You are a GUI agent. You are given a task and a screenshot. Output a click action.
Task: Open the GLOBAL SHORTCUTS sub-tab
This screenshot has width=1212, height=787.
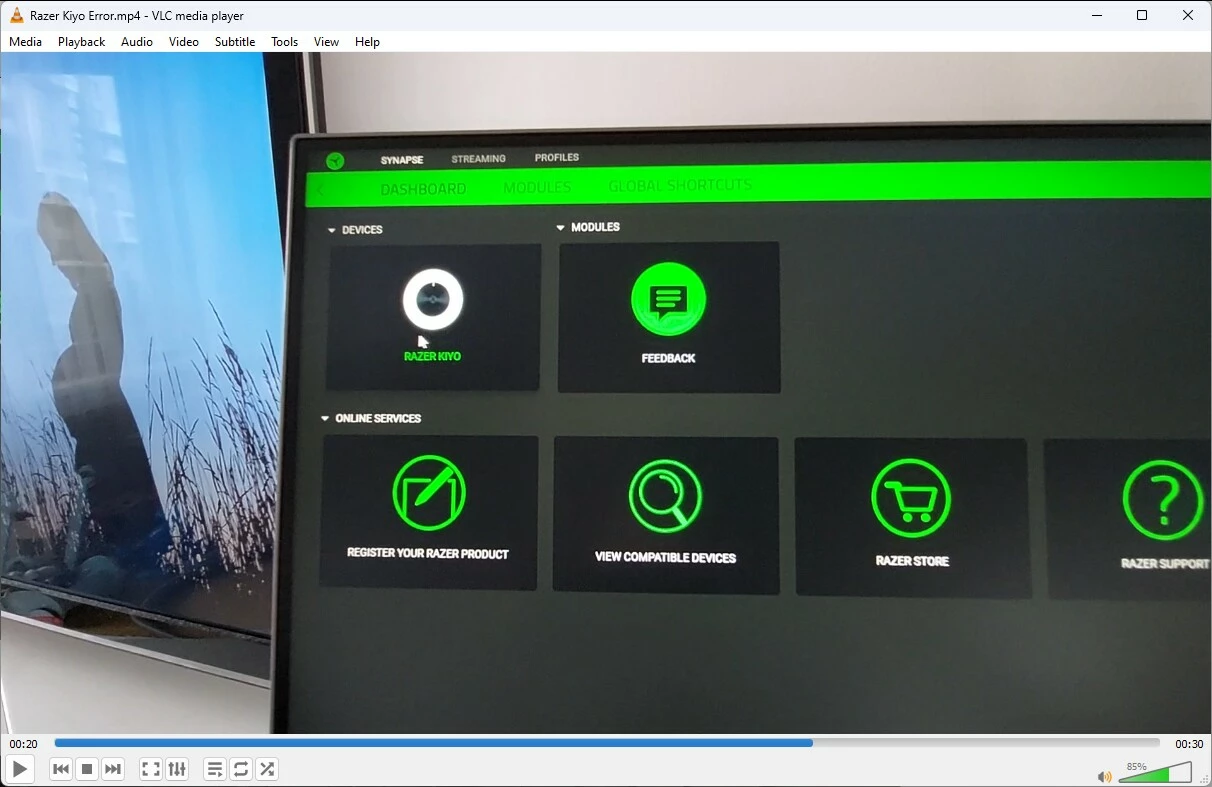(680, 185)
